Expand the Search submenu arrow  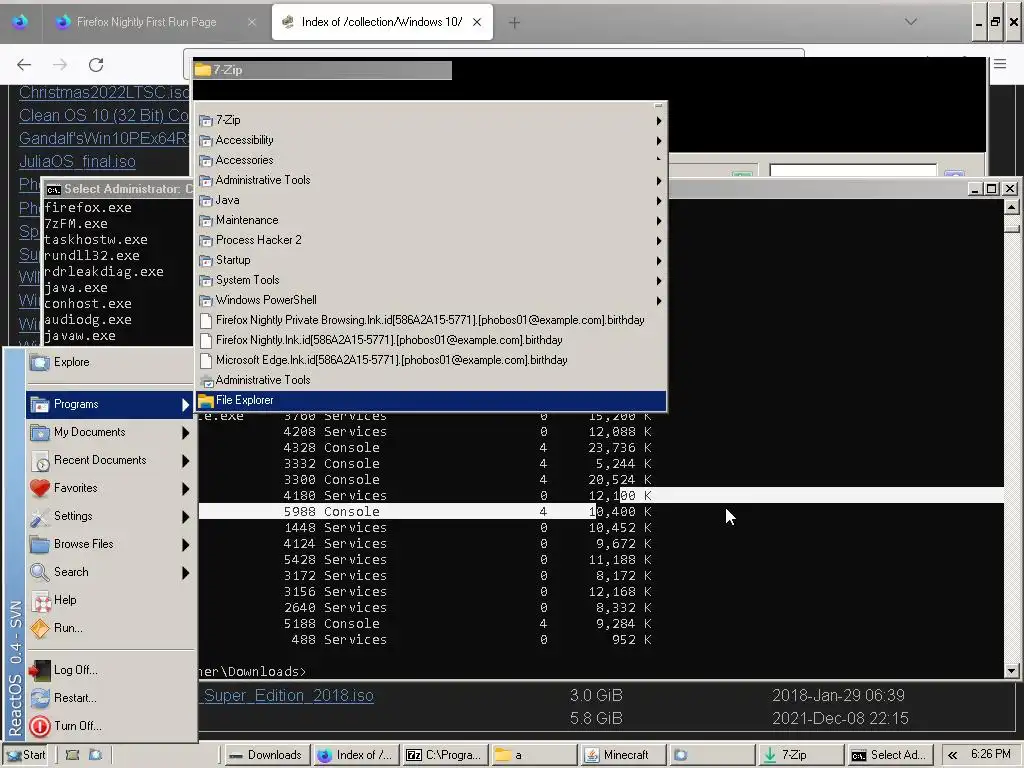tap(185, 573)
